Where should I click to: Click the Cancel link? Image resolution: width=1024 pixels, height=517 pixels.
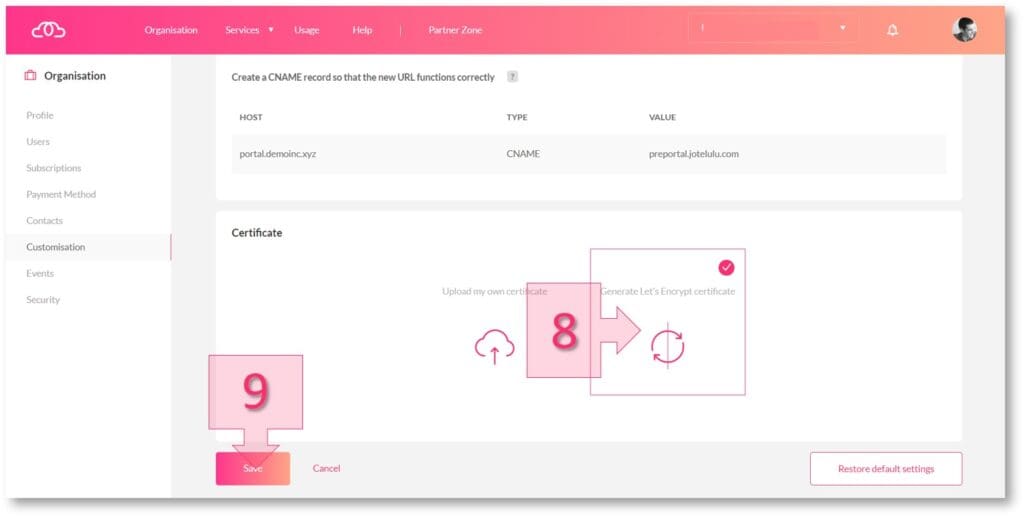pyautogui.click(x=326, y=468)
